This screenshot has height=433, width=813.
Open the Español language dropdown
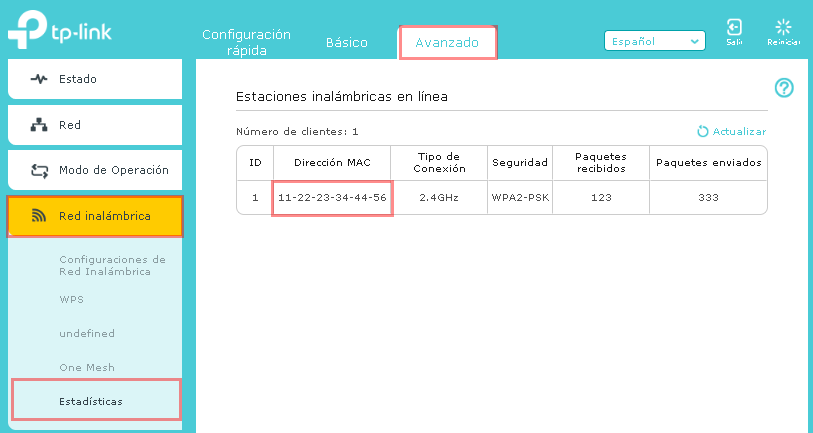click(x=655, y=41)
